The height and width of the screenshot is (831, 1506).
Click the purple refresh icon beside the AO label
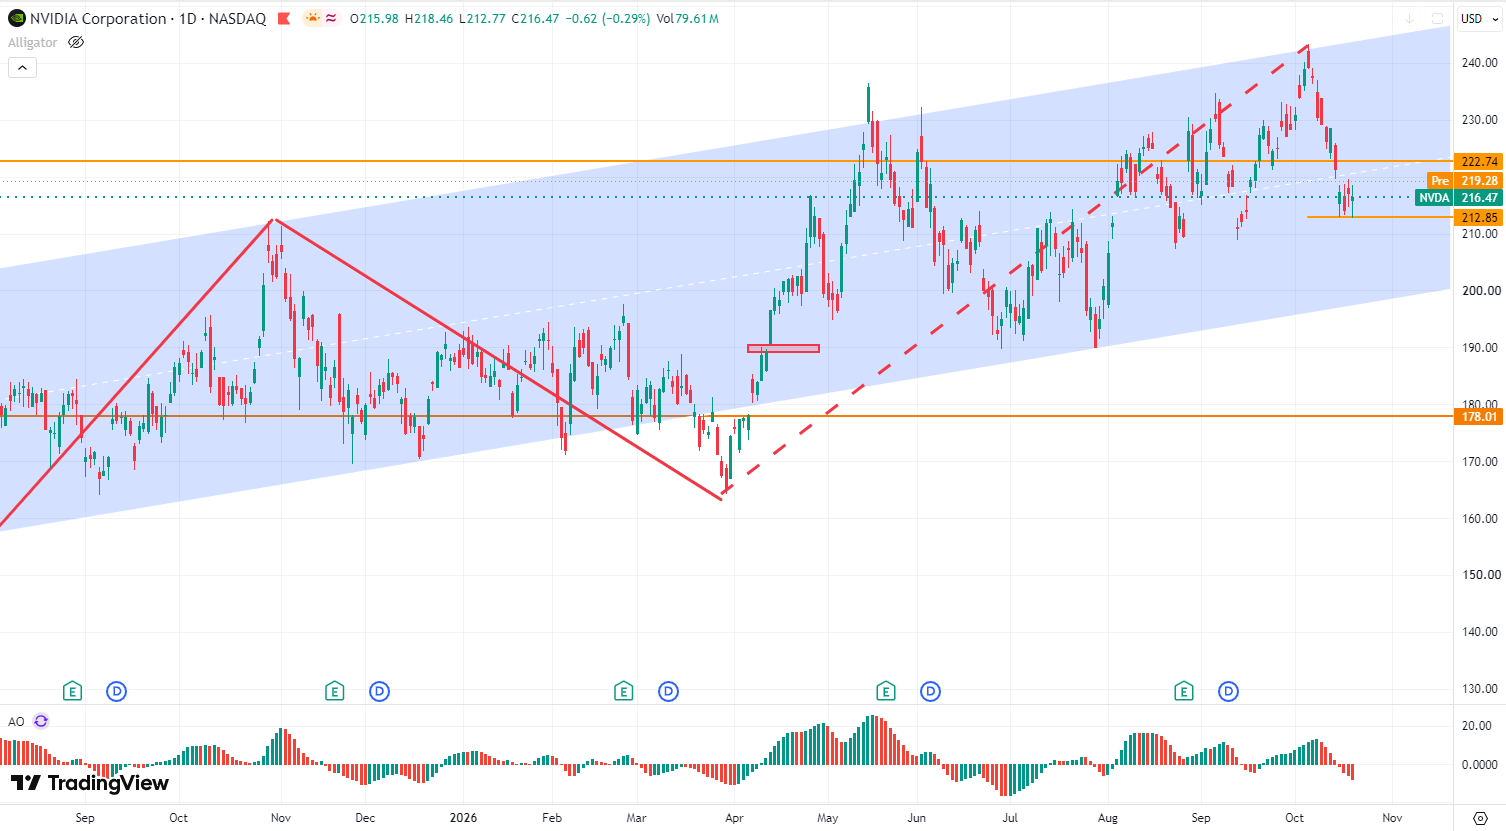[41, 721]
